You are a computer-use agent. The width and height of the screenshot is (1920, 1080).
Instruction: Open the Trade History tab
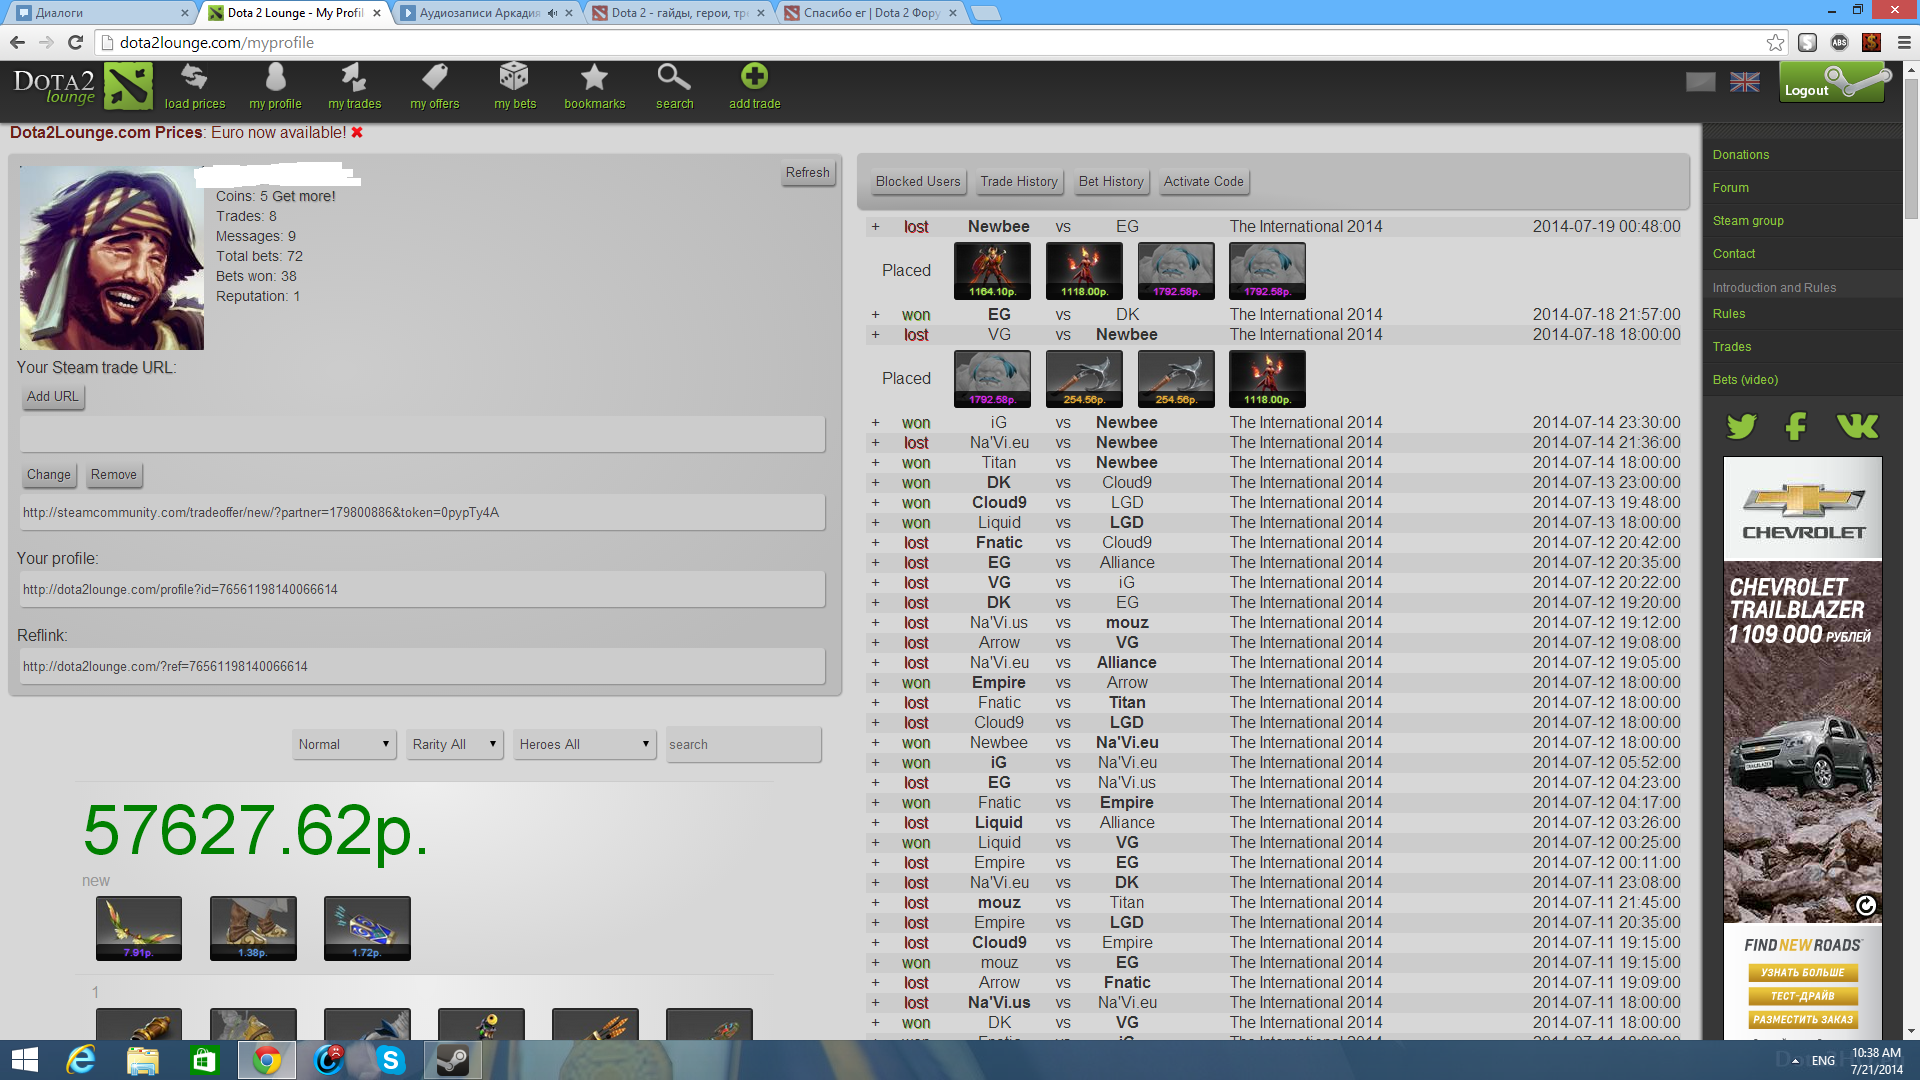tap(1018, 181)
